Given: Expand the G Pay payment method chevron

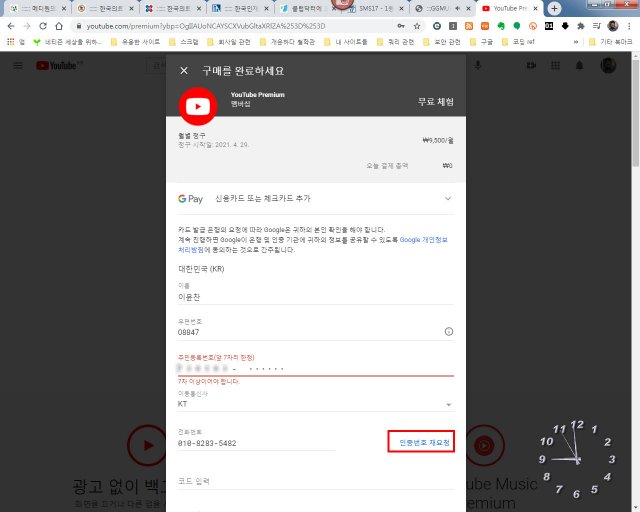Looking at the screenshot, I should 448,199.
